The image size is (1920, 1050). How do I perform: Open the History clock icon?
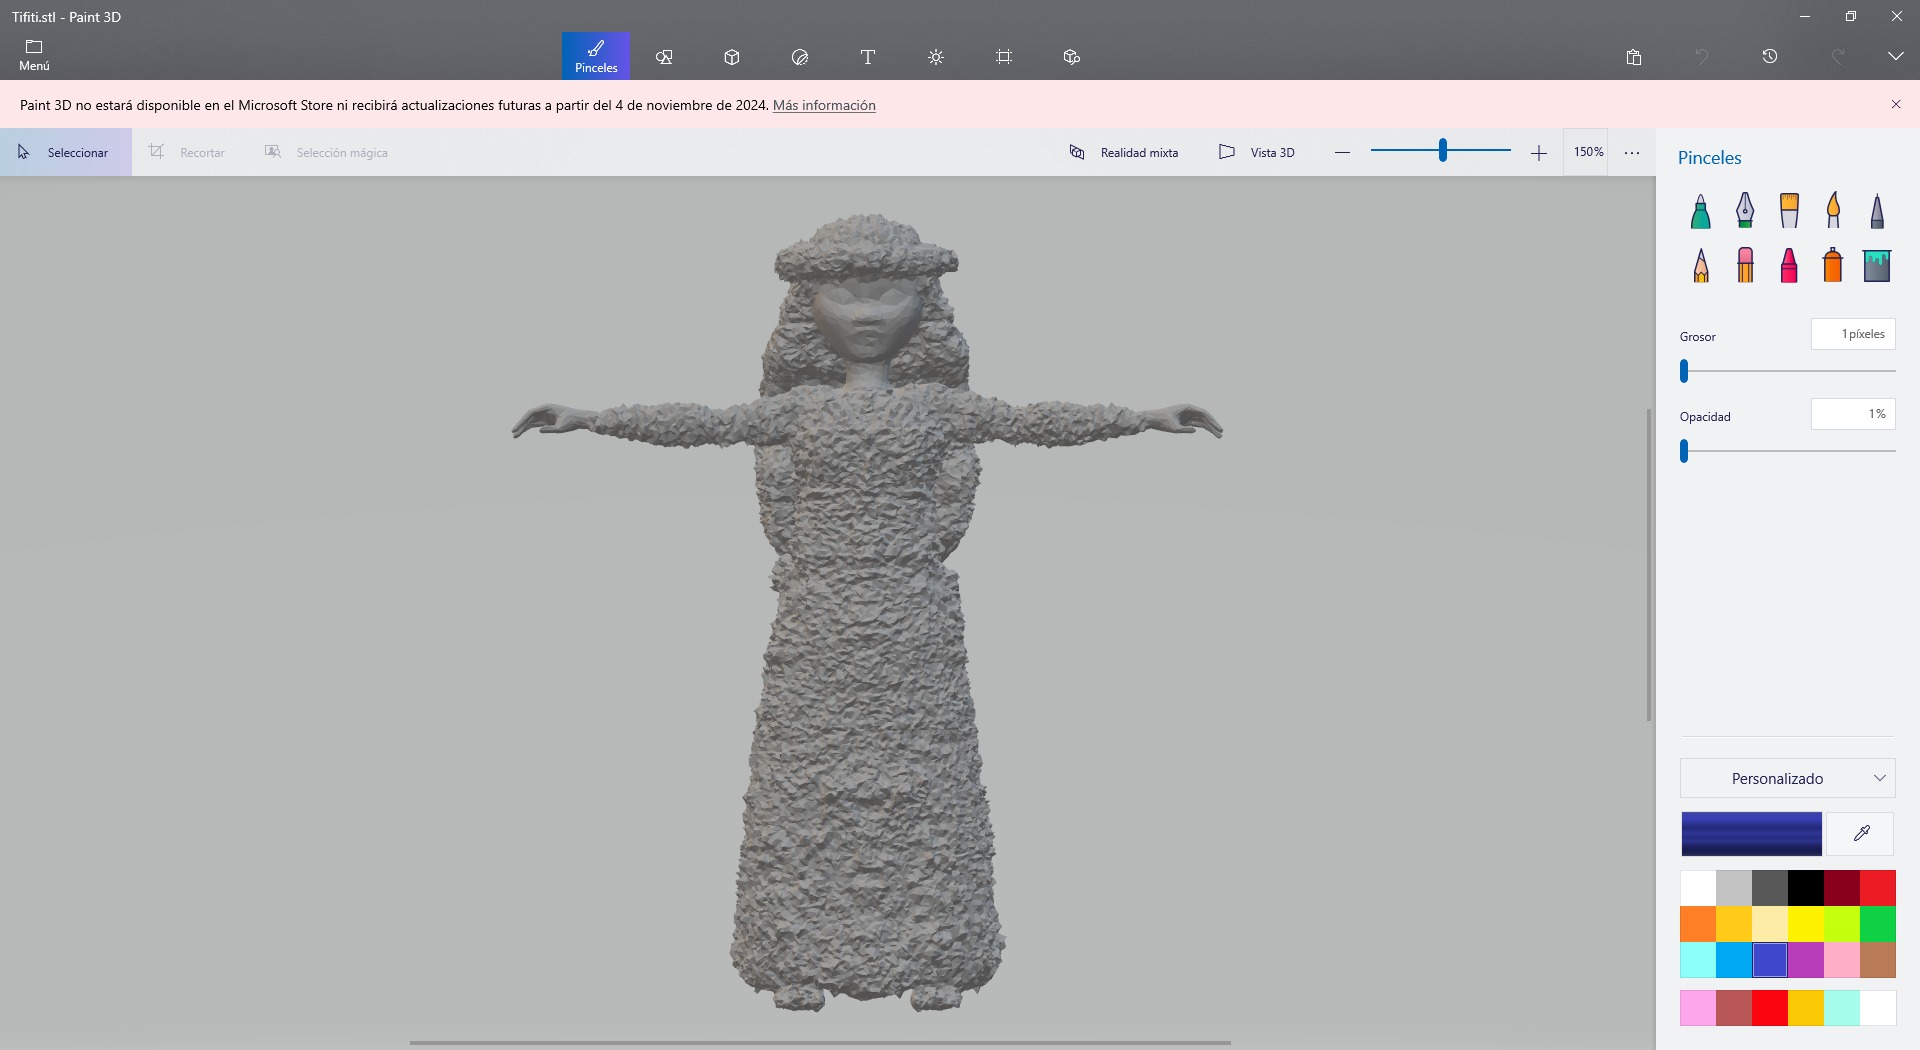click(x=1770, y=57)
